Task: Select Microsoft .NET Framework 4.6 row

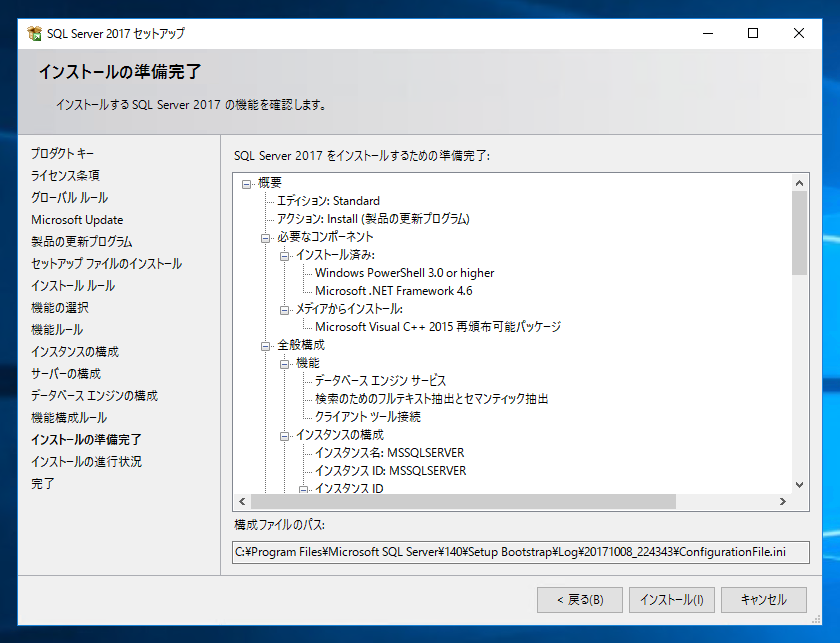Action: [x=394, y=291]
